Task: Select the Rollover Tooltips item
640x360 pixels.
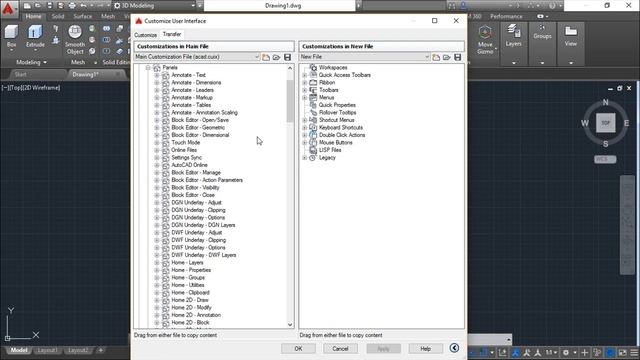Action: pyautogui.click(x=338, y=112)
